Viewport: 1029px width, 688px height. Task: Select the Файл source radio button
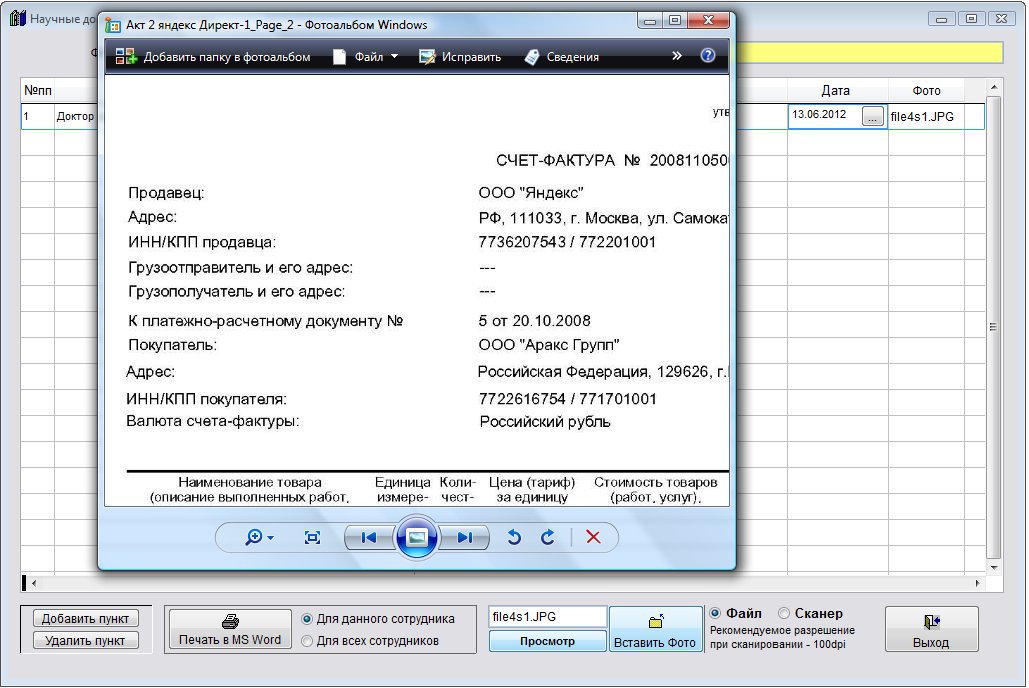[x=715, y=613]
